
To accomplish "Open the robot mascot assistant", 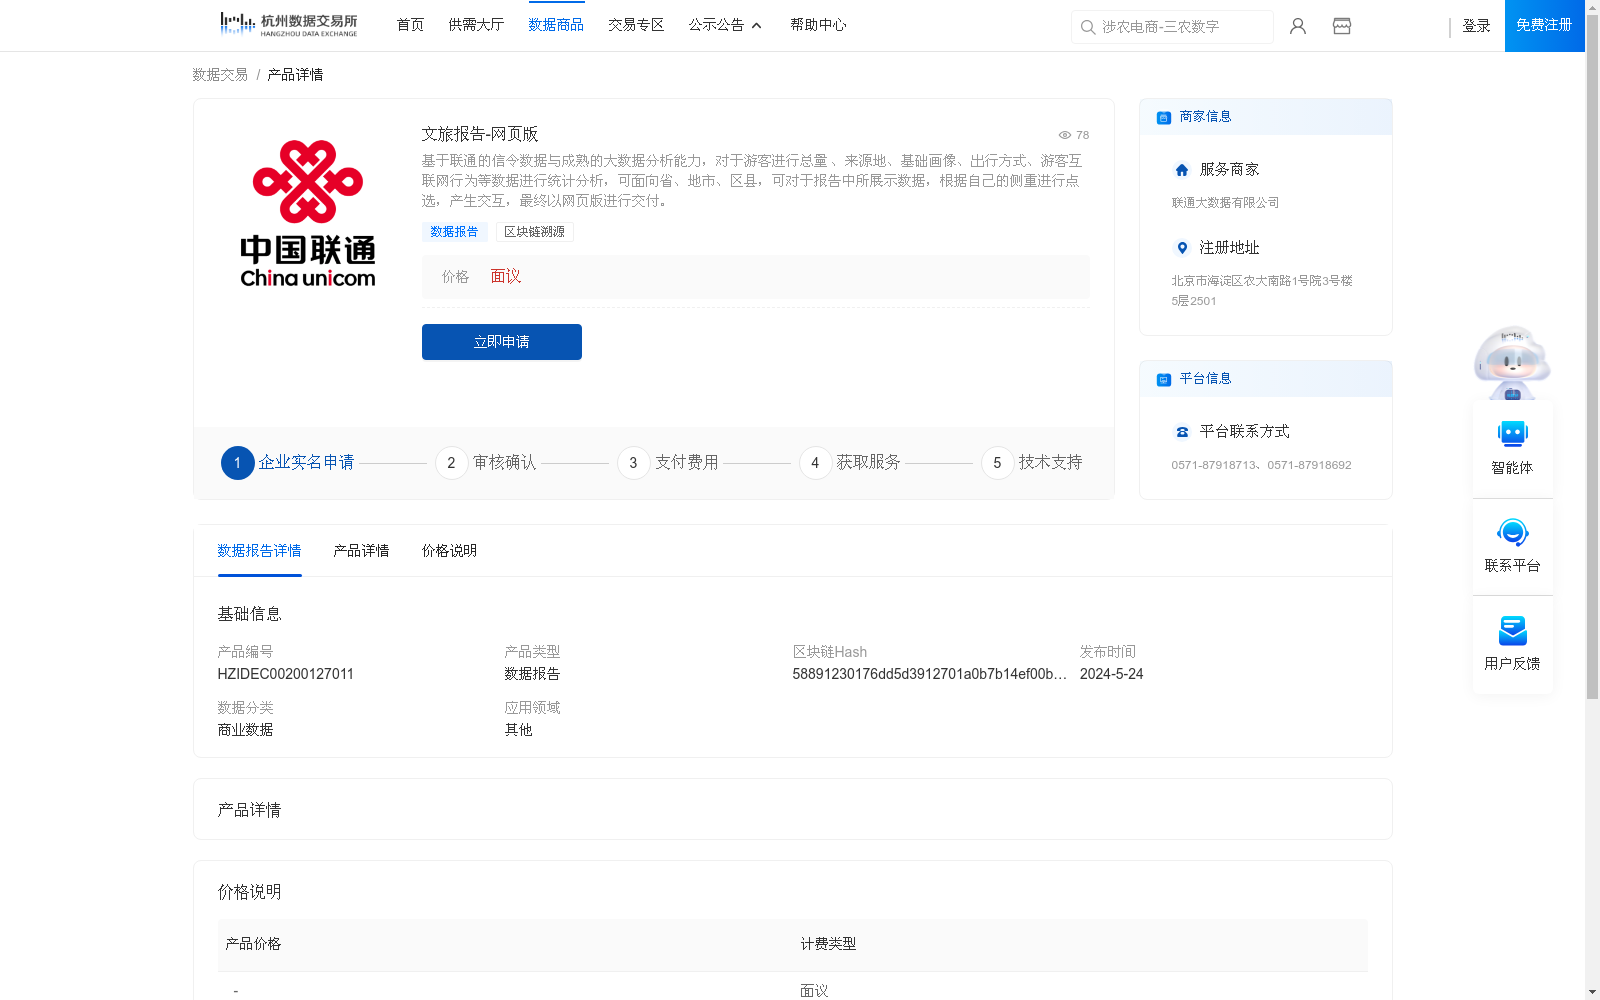I will click(x=1512, y=362).
